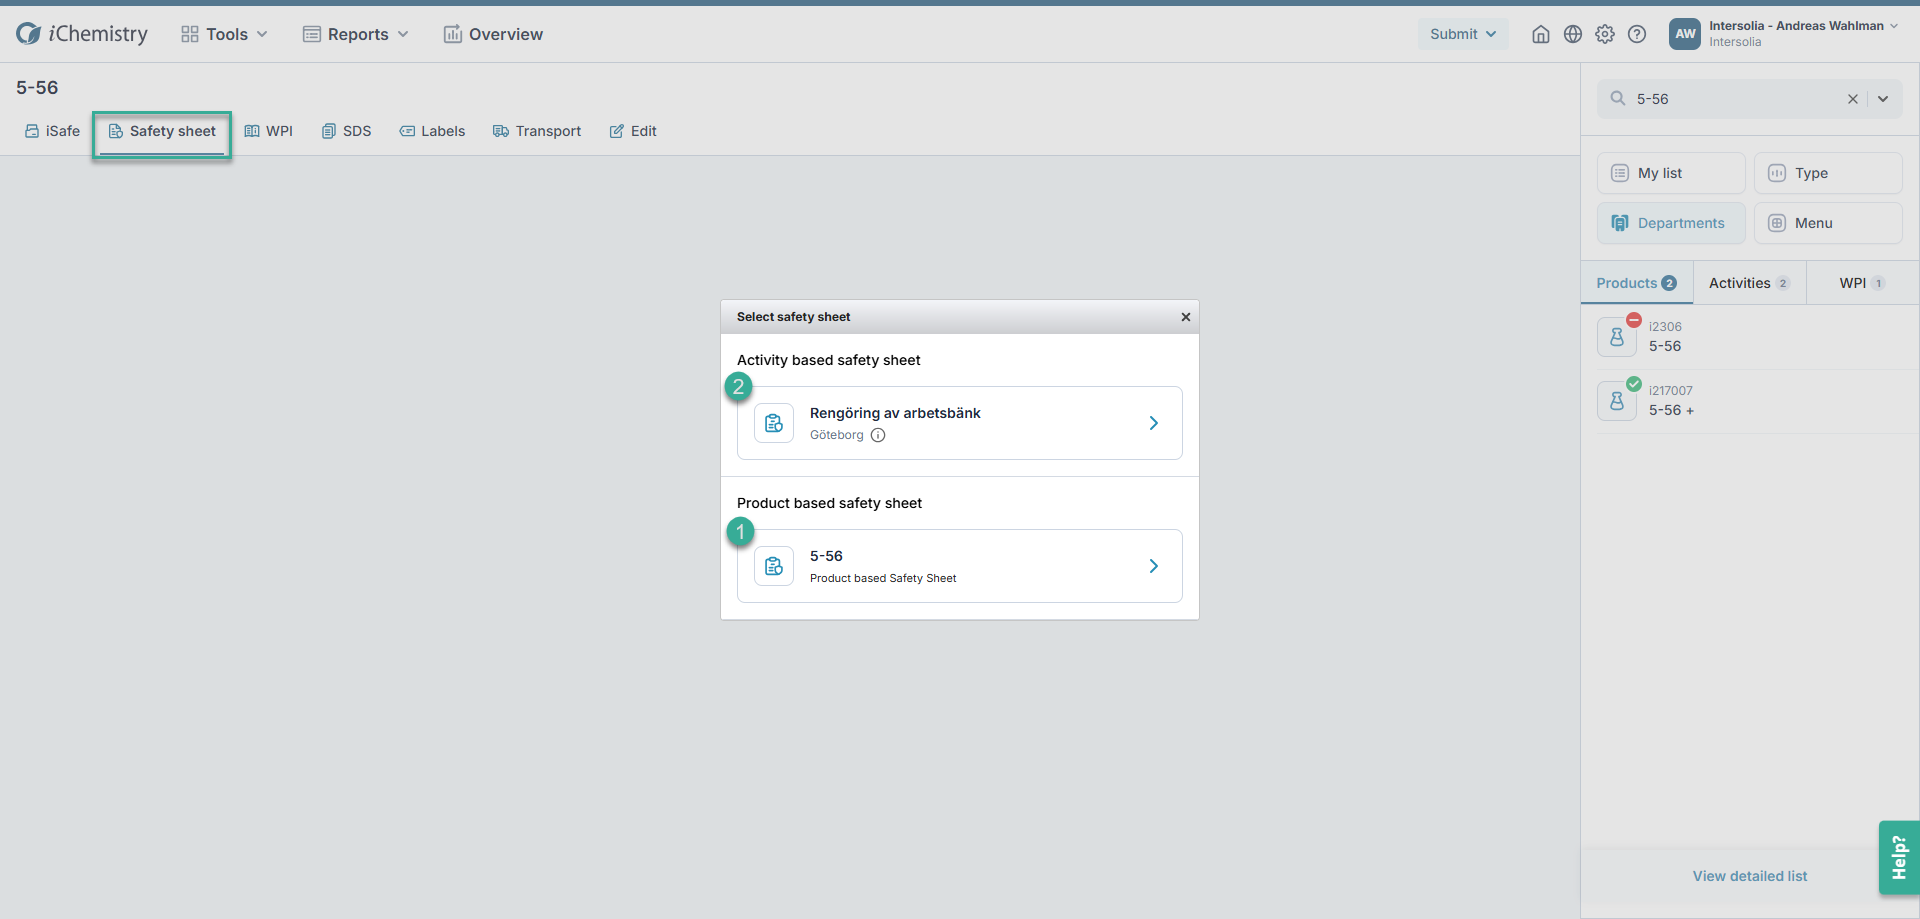
Task: Expand the search options dropdown arrow
Action: (x=1883, y=99)
